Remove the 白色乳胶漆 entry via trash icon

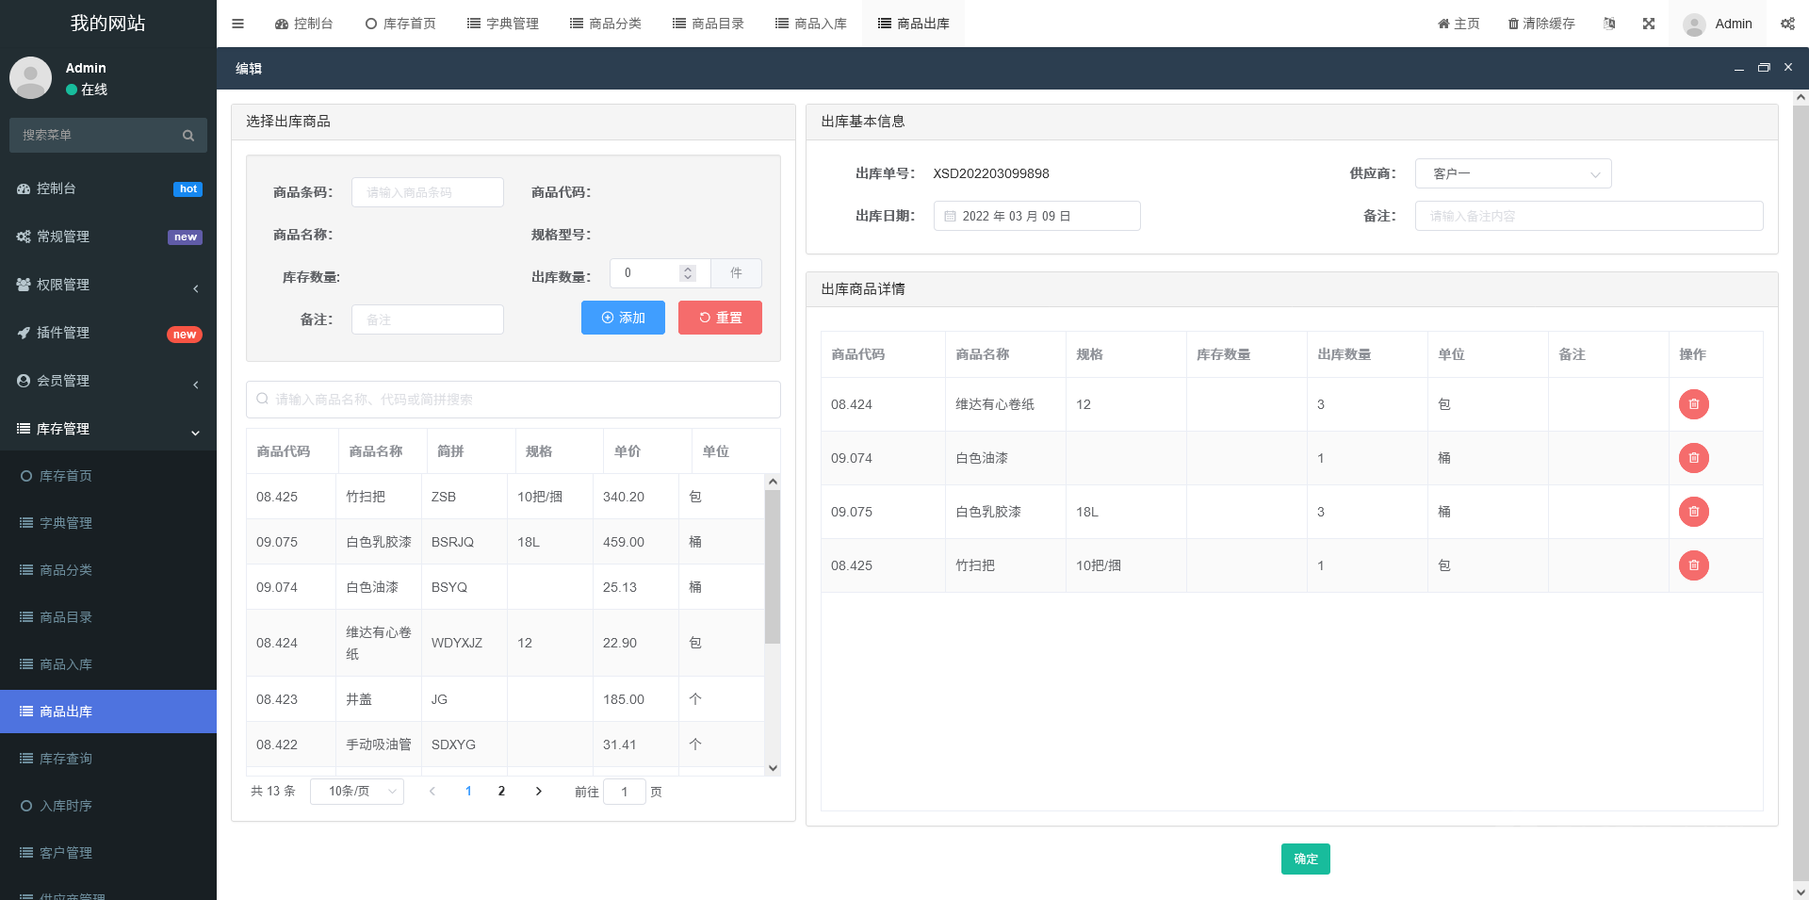[x=1693, y=512]
